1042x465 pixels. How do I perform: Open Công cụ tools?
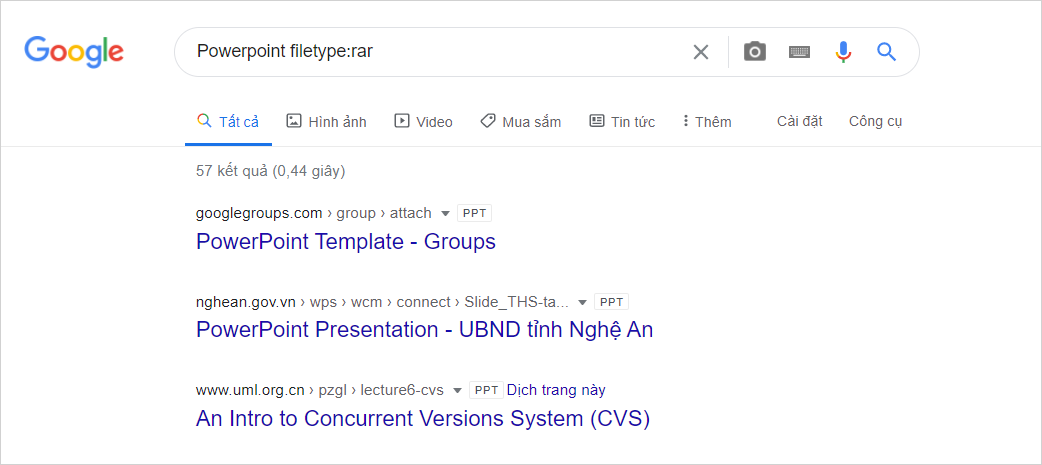coord(875,122)
